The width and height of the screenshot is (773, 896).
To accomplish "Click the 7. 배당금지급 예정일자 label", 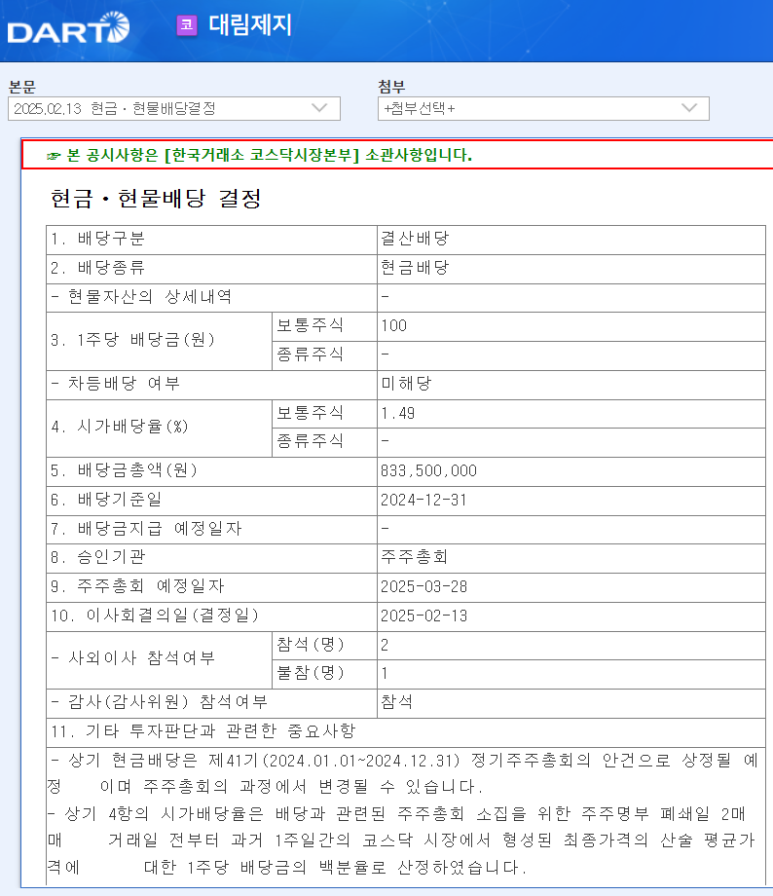I will point(146,529).
